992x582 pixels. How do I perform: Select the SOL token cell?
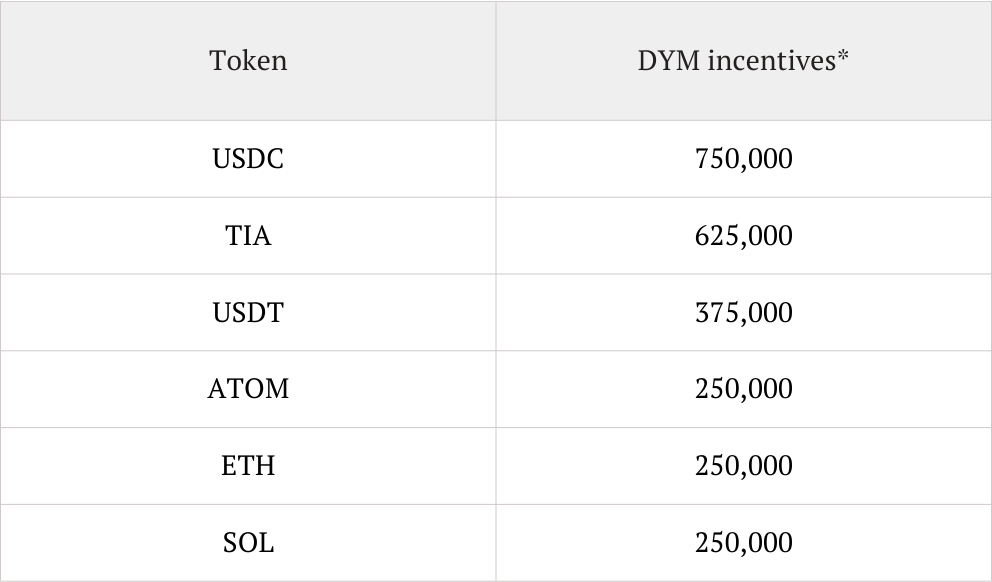click(x=248, y=543)
